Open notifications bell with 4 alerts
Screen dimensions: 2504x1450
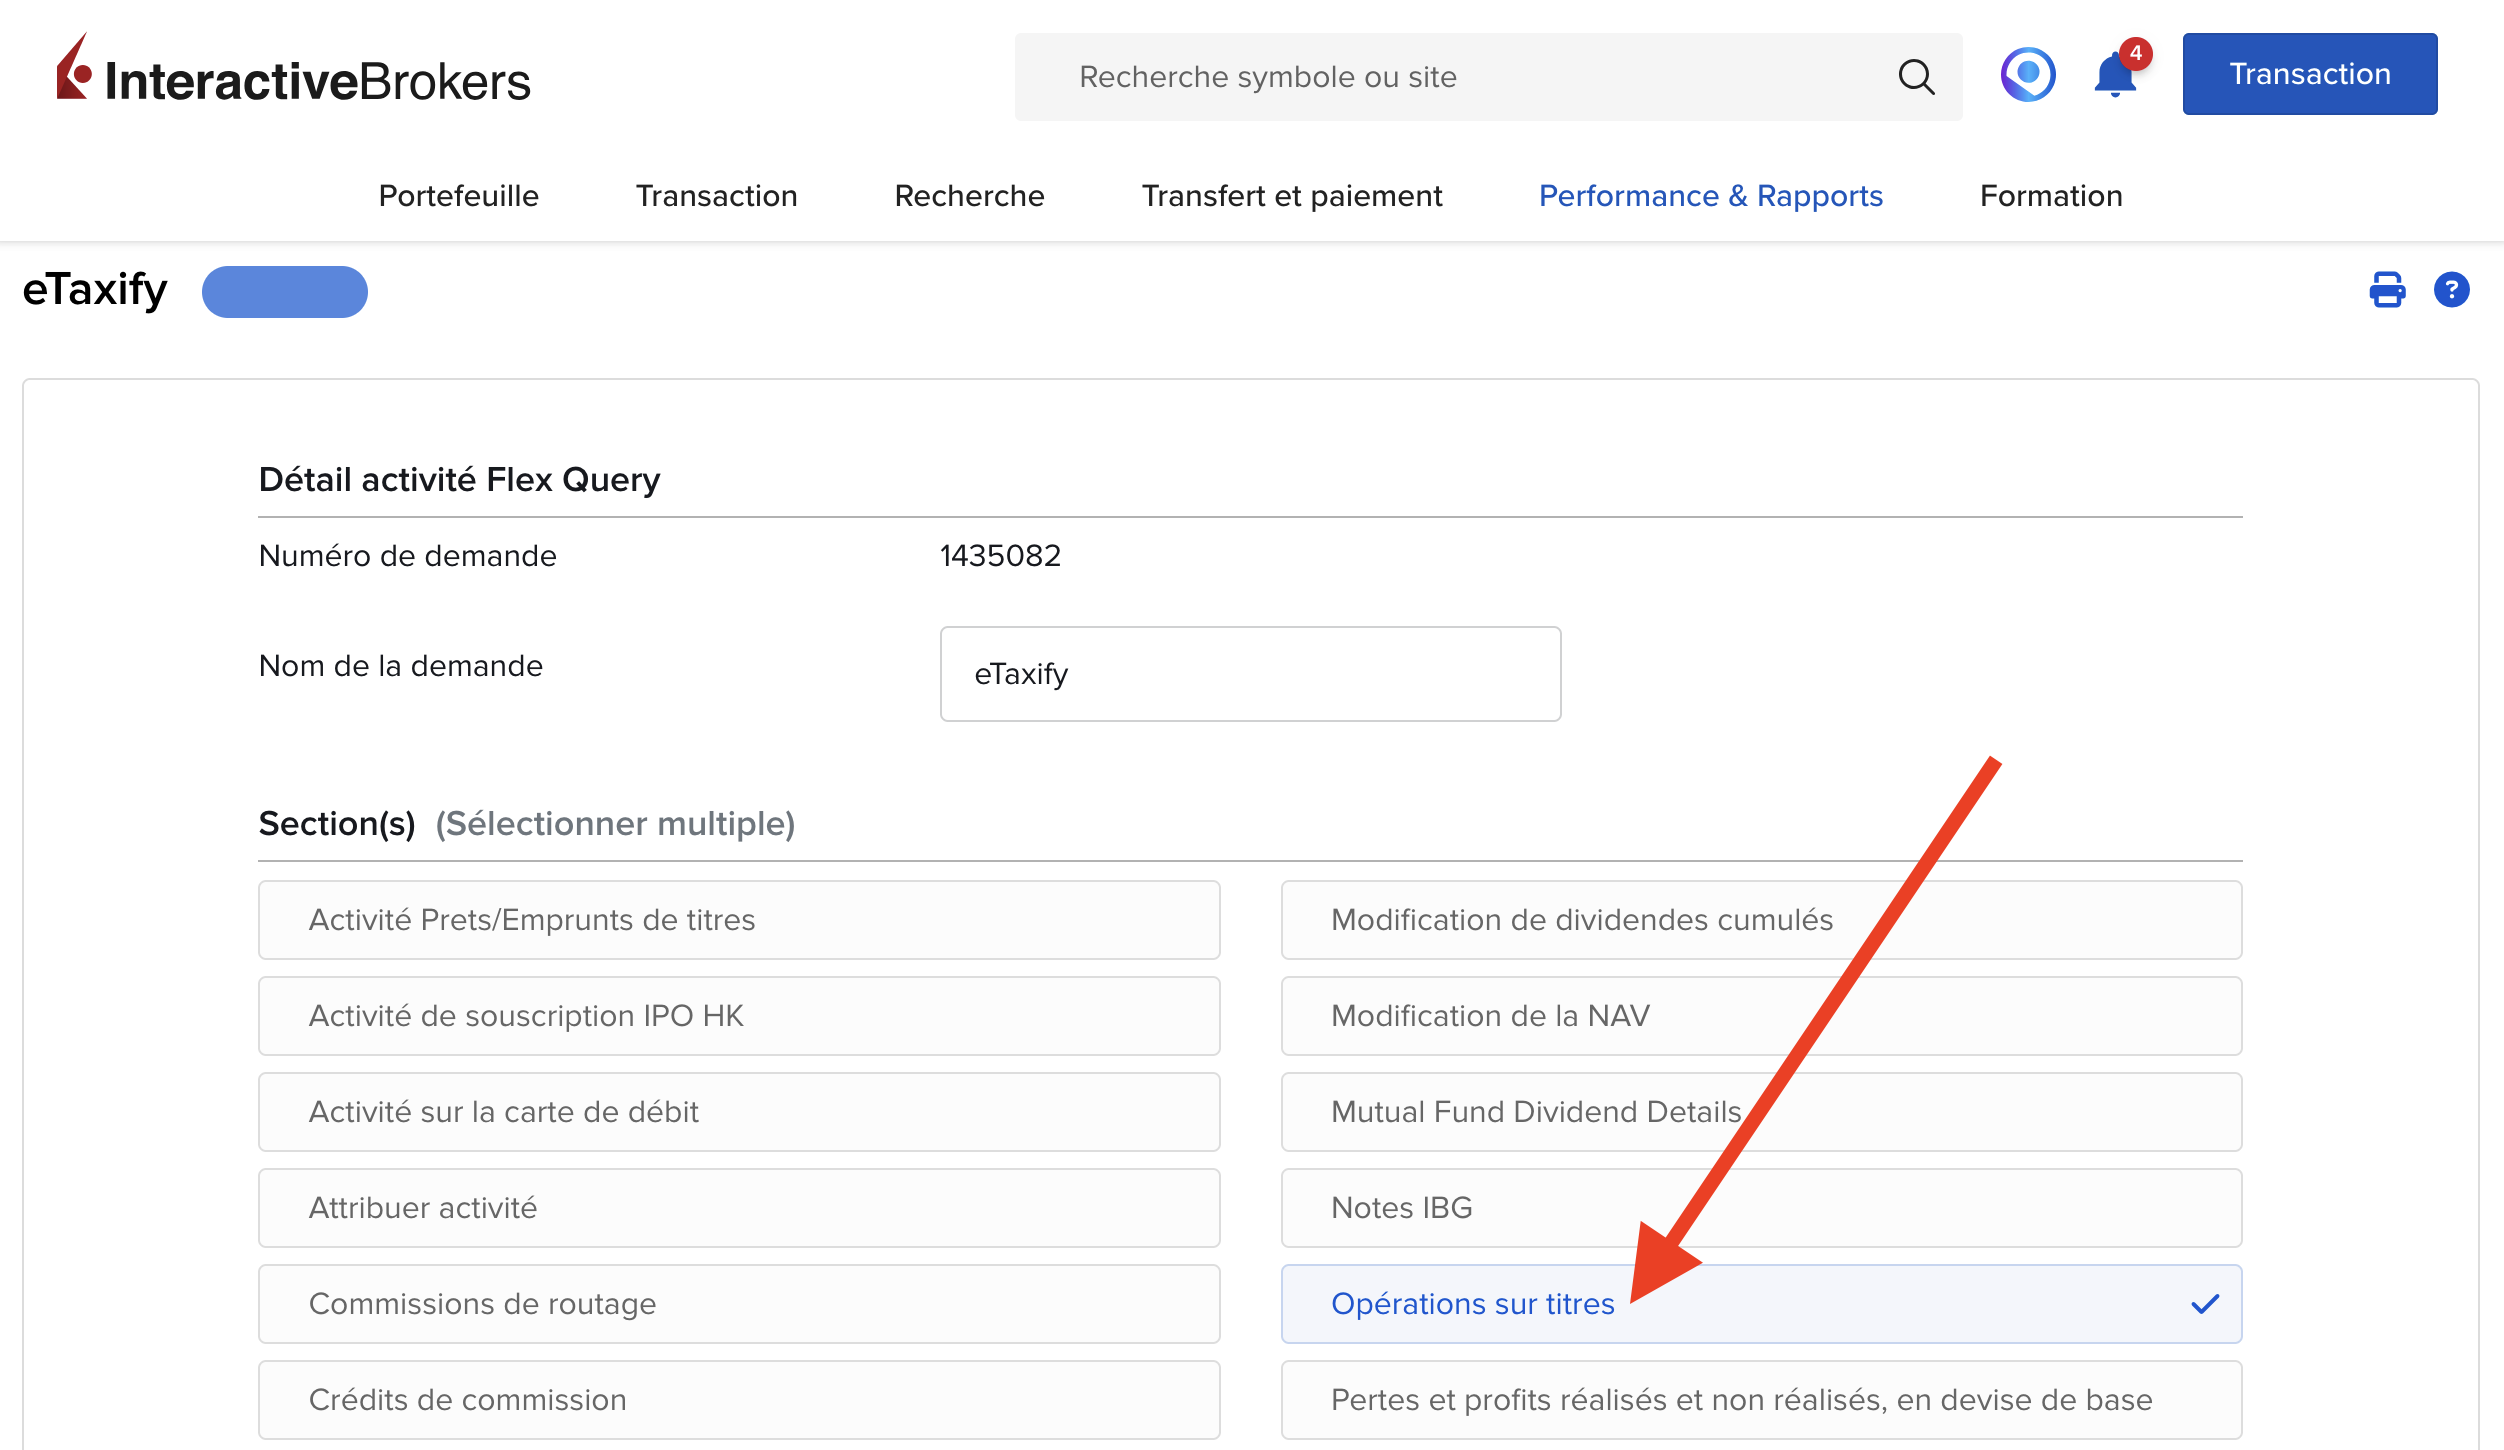[2120, 70]
